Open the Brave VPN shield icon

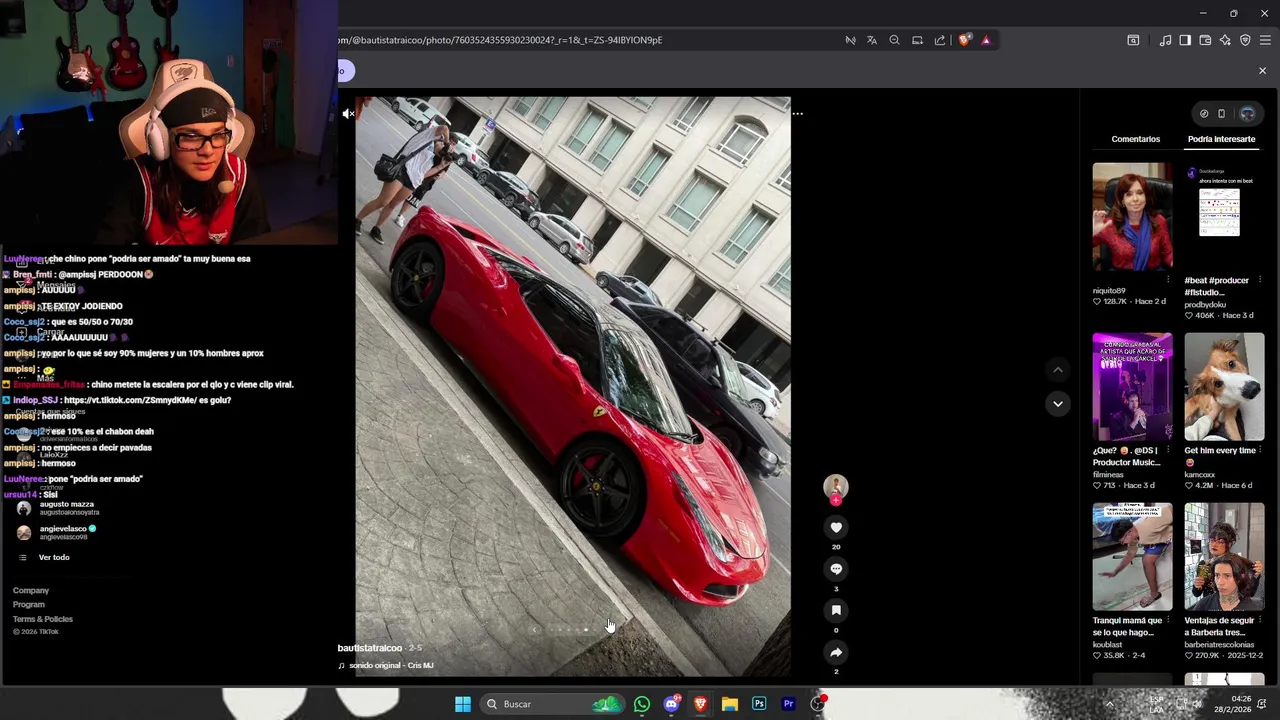[x=1245, y=40]
